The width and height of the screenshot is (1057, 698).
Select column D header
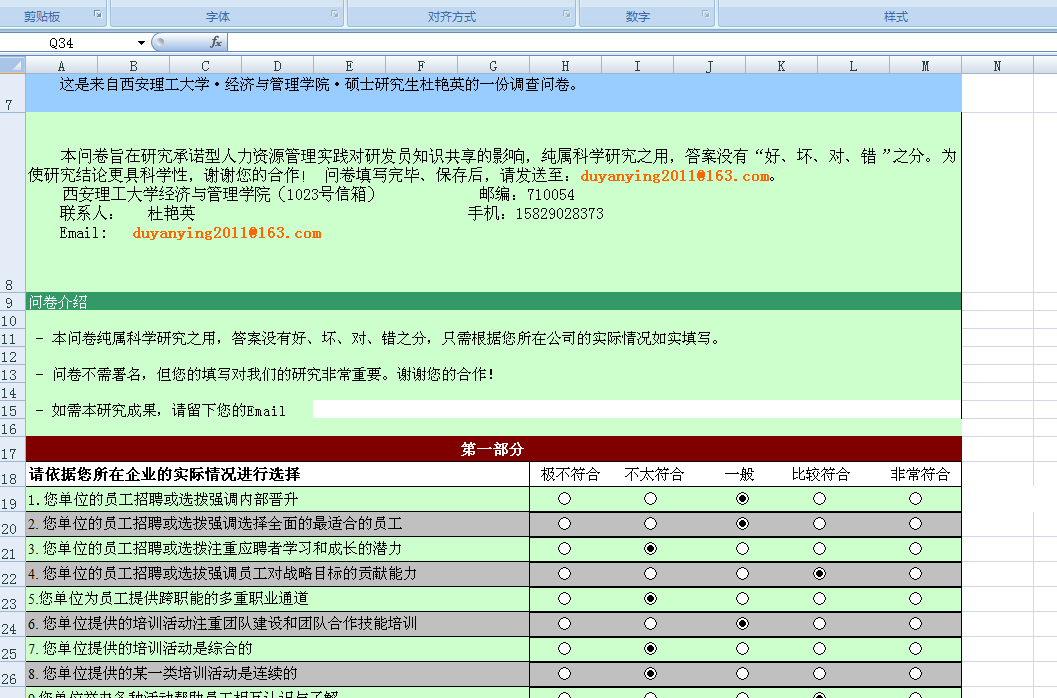pyautogui.click(x=277, y=66)
